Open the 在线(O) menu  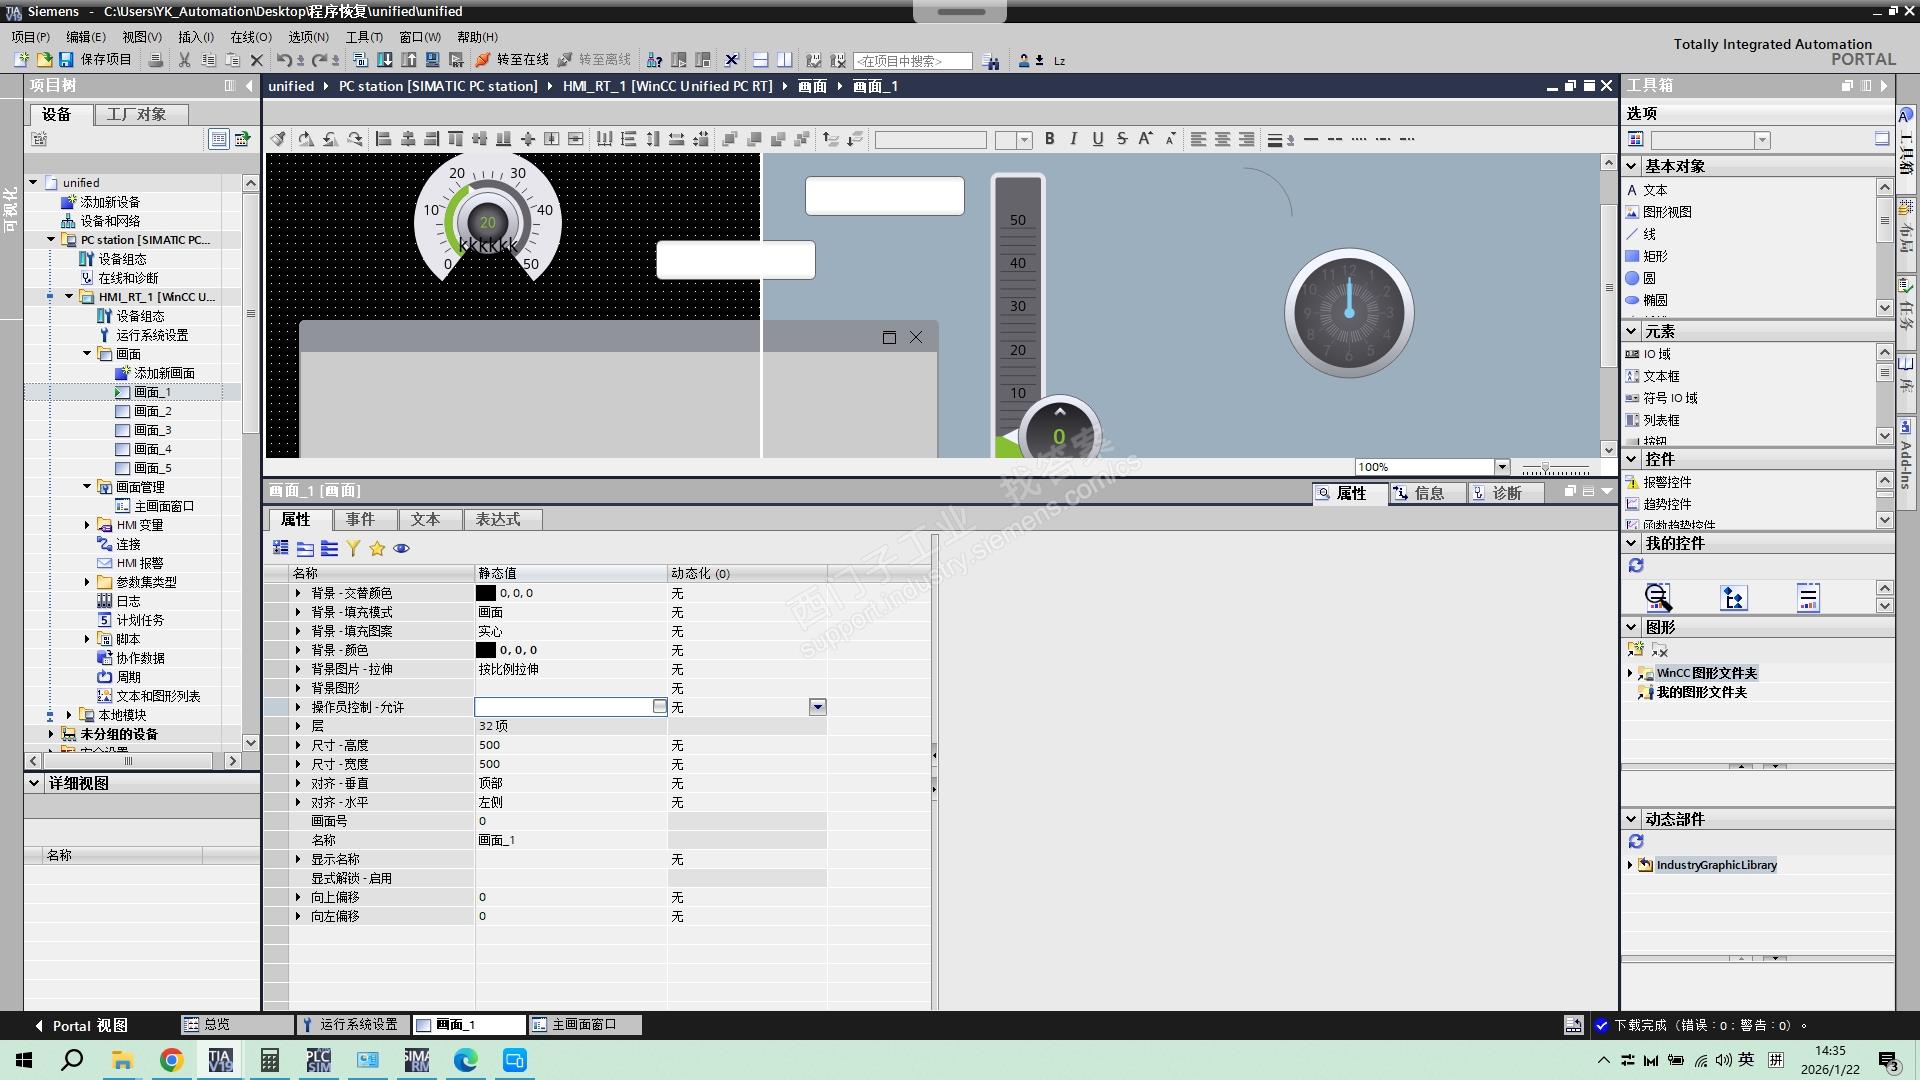[250, 37]
